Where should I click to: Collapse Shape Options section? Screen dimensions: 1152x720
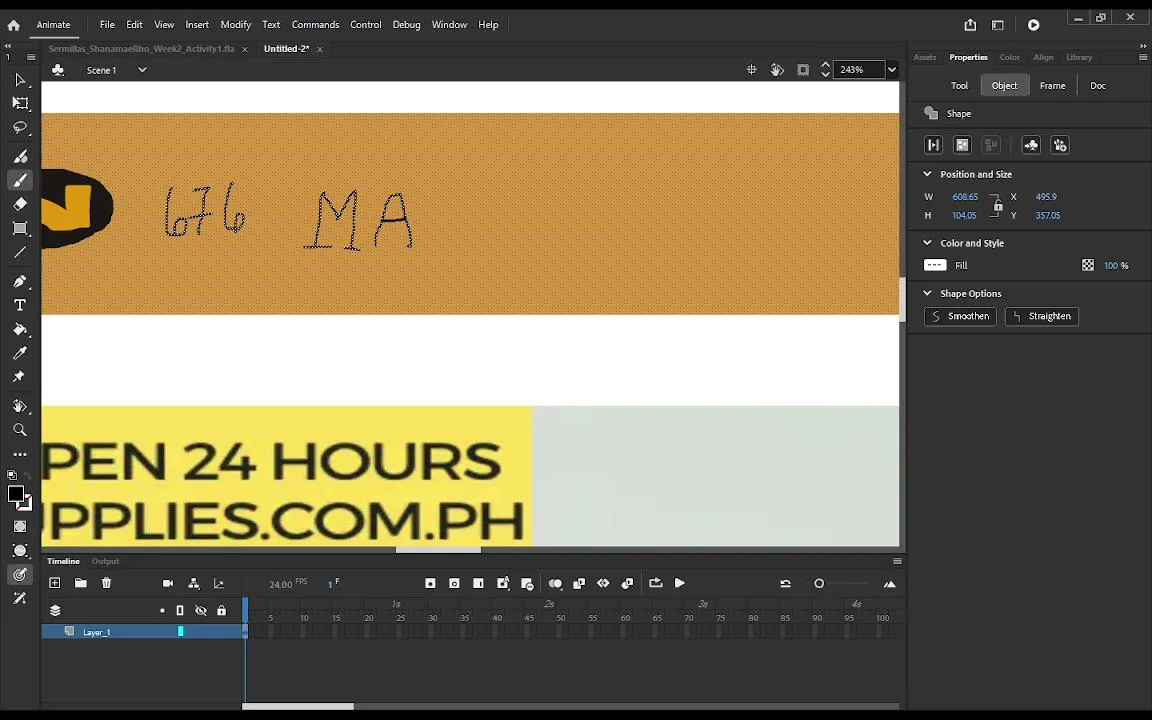pos(927,293)
